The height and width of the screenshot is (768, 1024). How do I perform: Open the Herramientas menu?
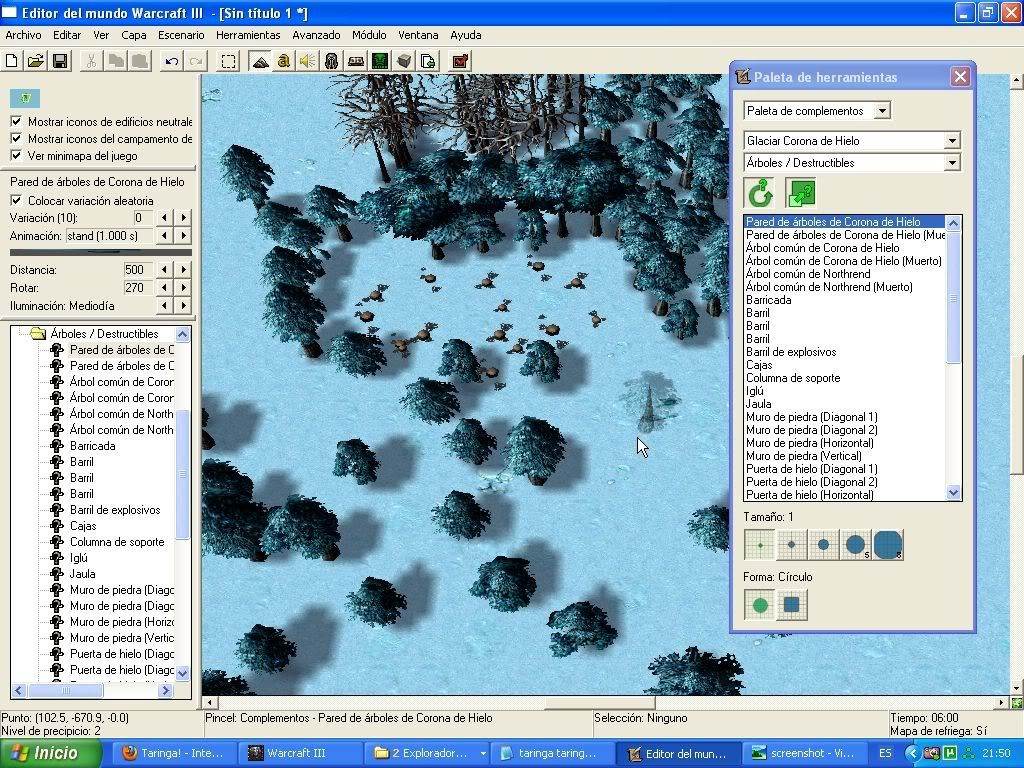[248, 35]
